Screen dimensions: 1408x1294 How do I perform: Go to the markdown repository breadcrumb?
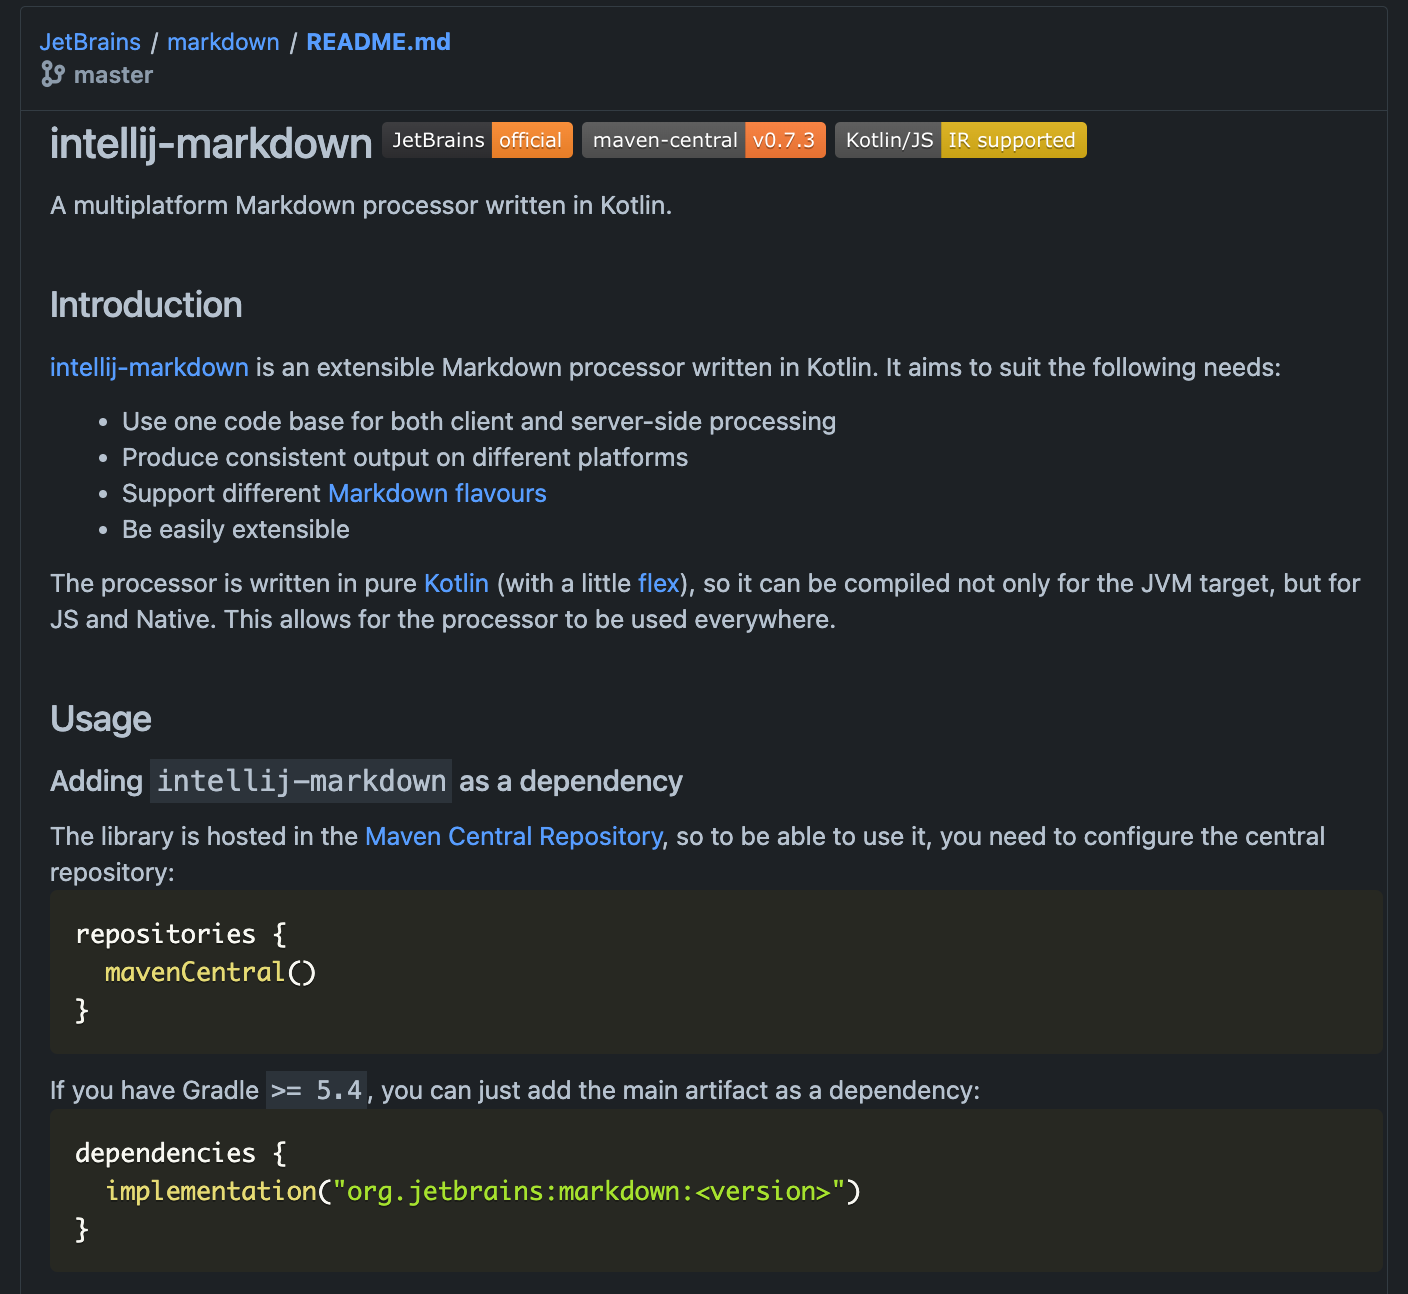point(223,42)
